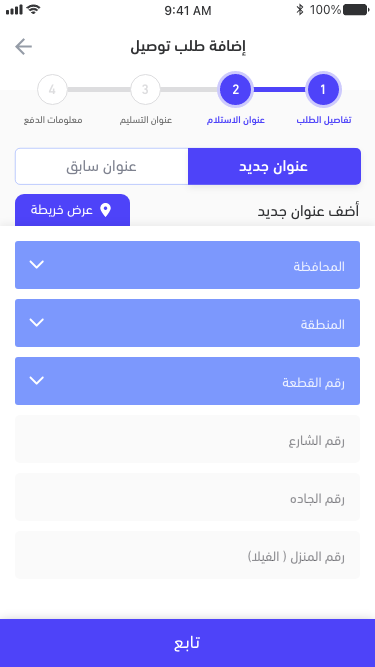Click the عرض خريطة button
This screenshot has height=667, width=375.
[72, 210]
